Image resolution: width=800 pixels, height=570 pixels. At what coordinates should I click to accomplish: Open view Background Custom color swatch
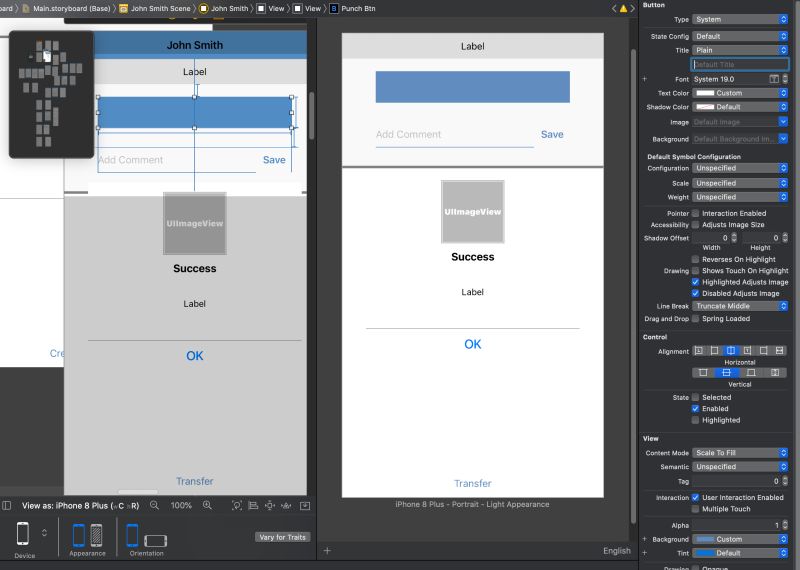click(x=705, y=539)
